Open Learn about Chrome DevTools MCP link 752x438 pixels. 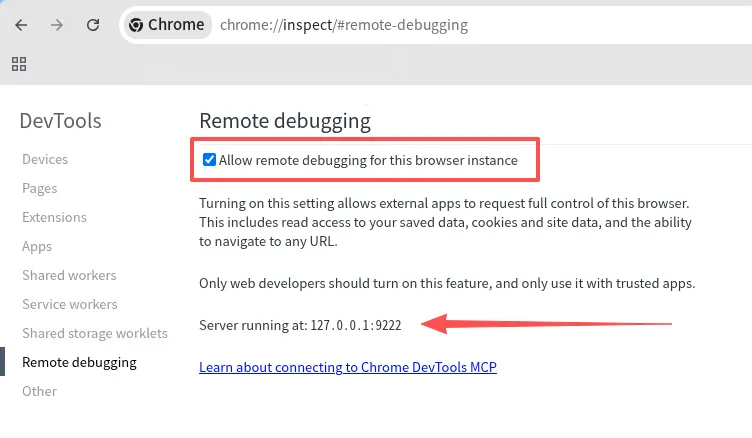point(348,367)
